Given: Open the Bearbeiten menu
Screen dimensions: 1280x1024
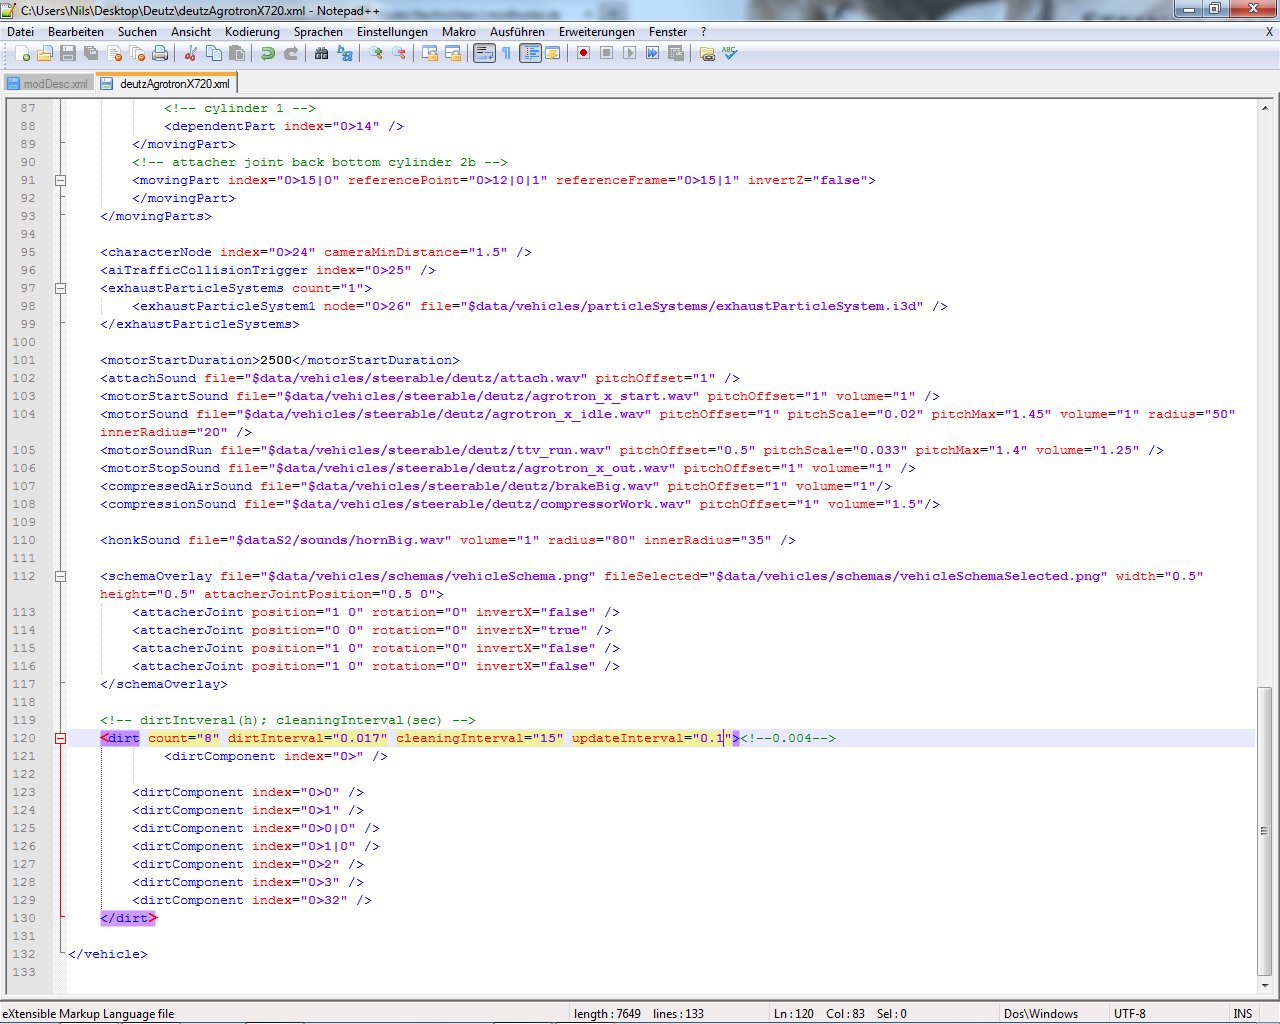Looking at the screenshot, I should [x=76, y=32].
